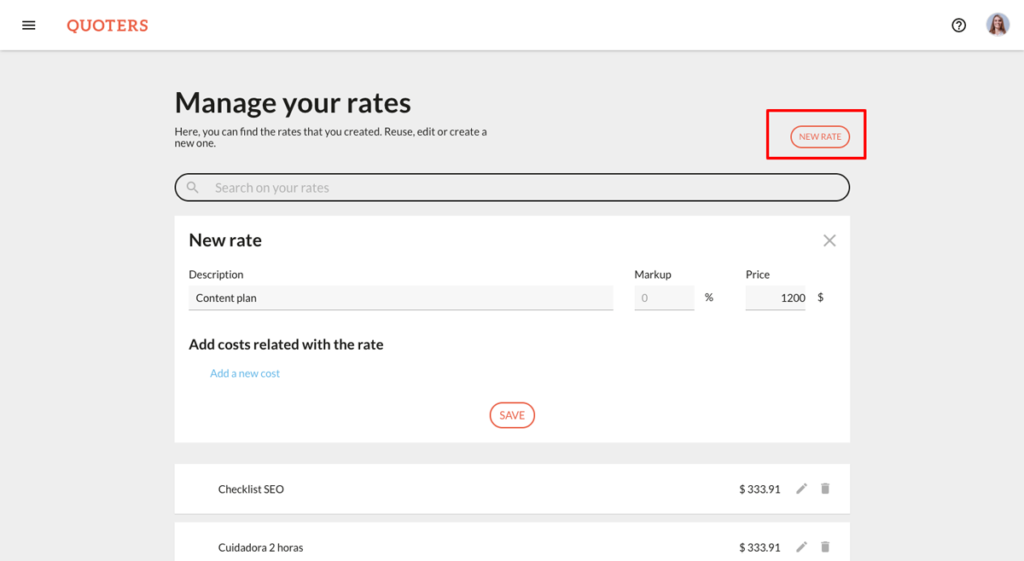Edit the Checklist SEO rate

(801, 489)
